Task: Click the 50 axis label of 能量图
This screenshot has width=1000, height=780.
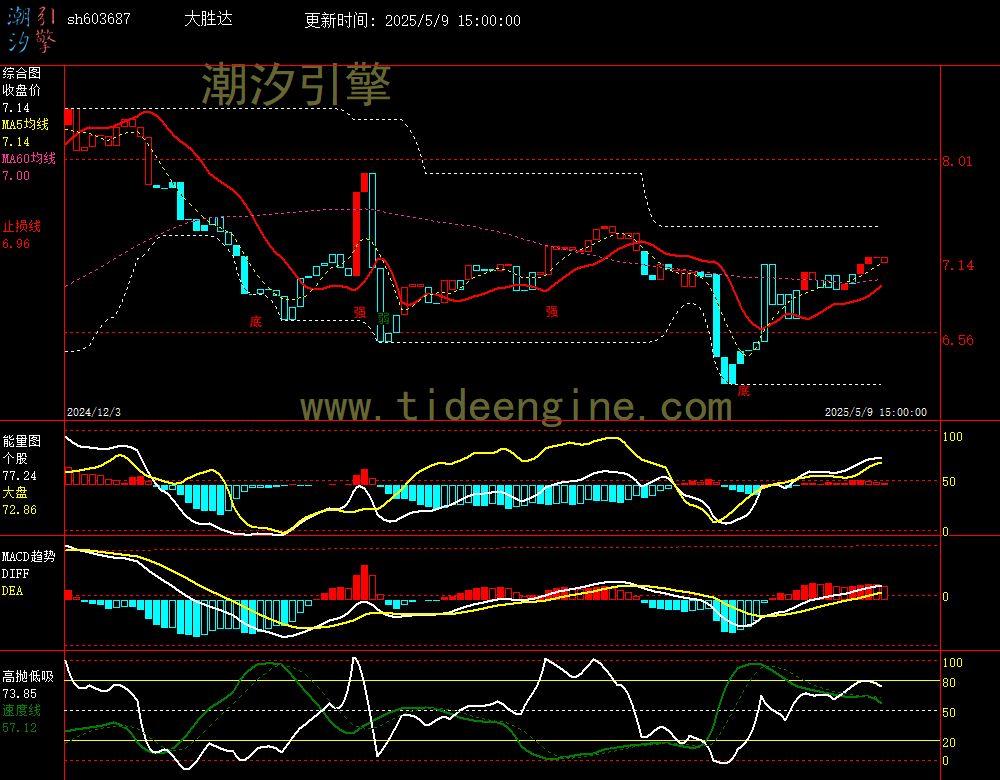Action: click(949, 482)
